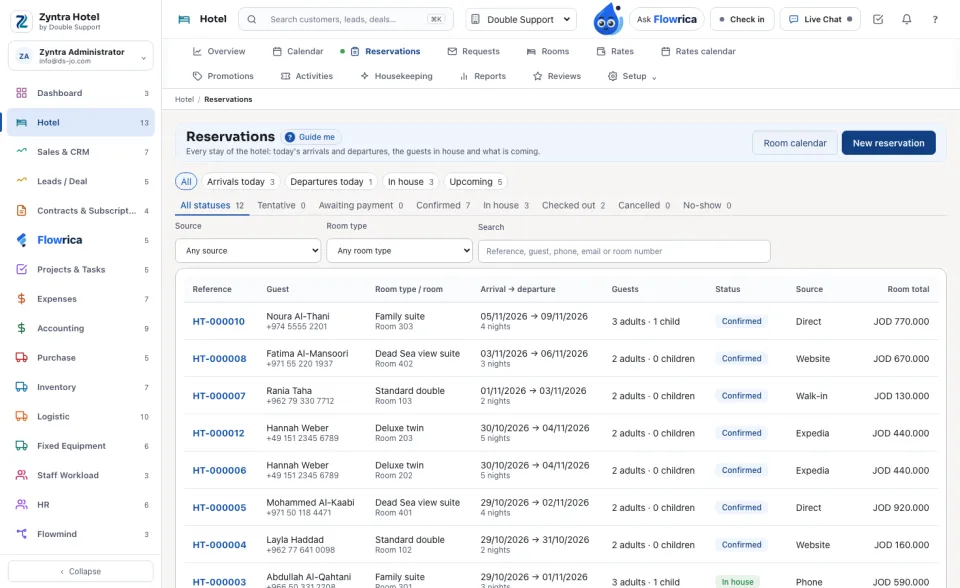Expand the Setup menu
Image resolution: width=960 pixels, height=588 pixels.
point(632,76)
